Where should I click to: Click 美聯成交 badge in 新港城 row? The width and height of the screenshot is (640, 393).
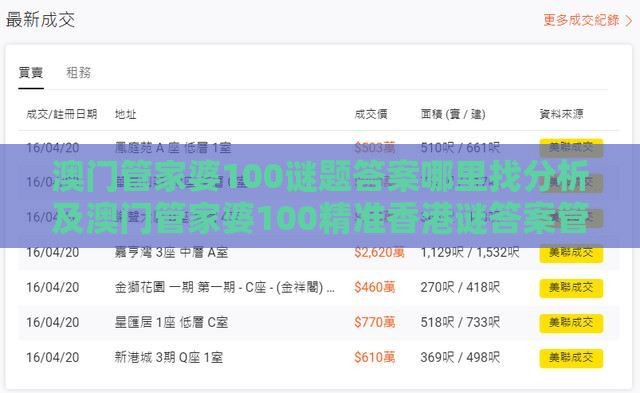pos(571,358)
